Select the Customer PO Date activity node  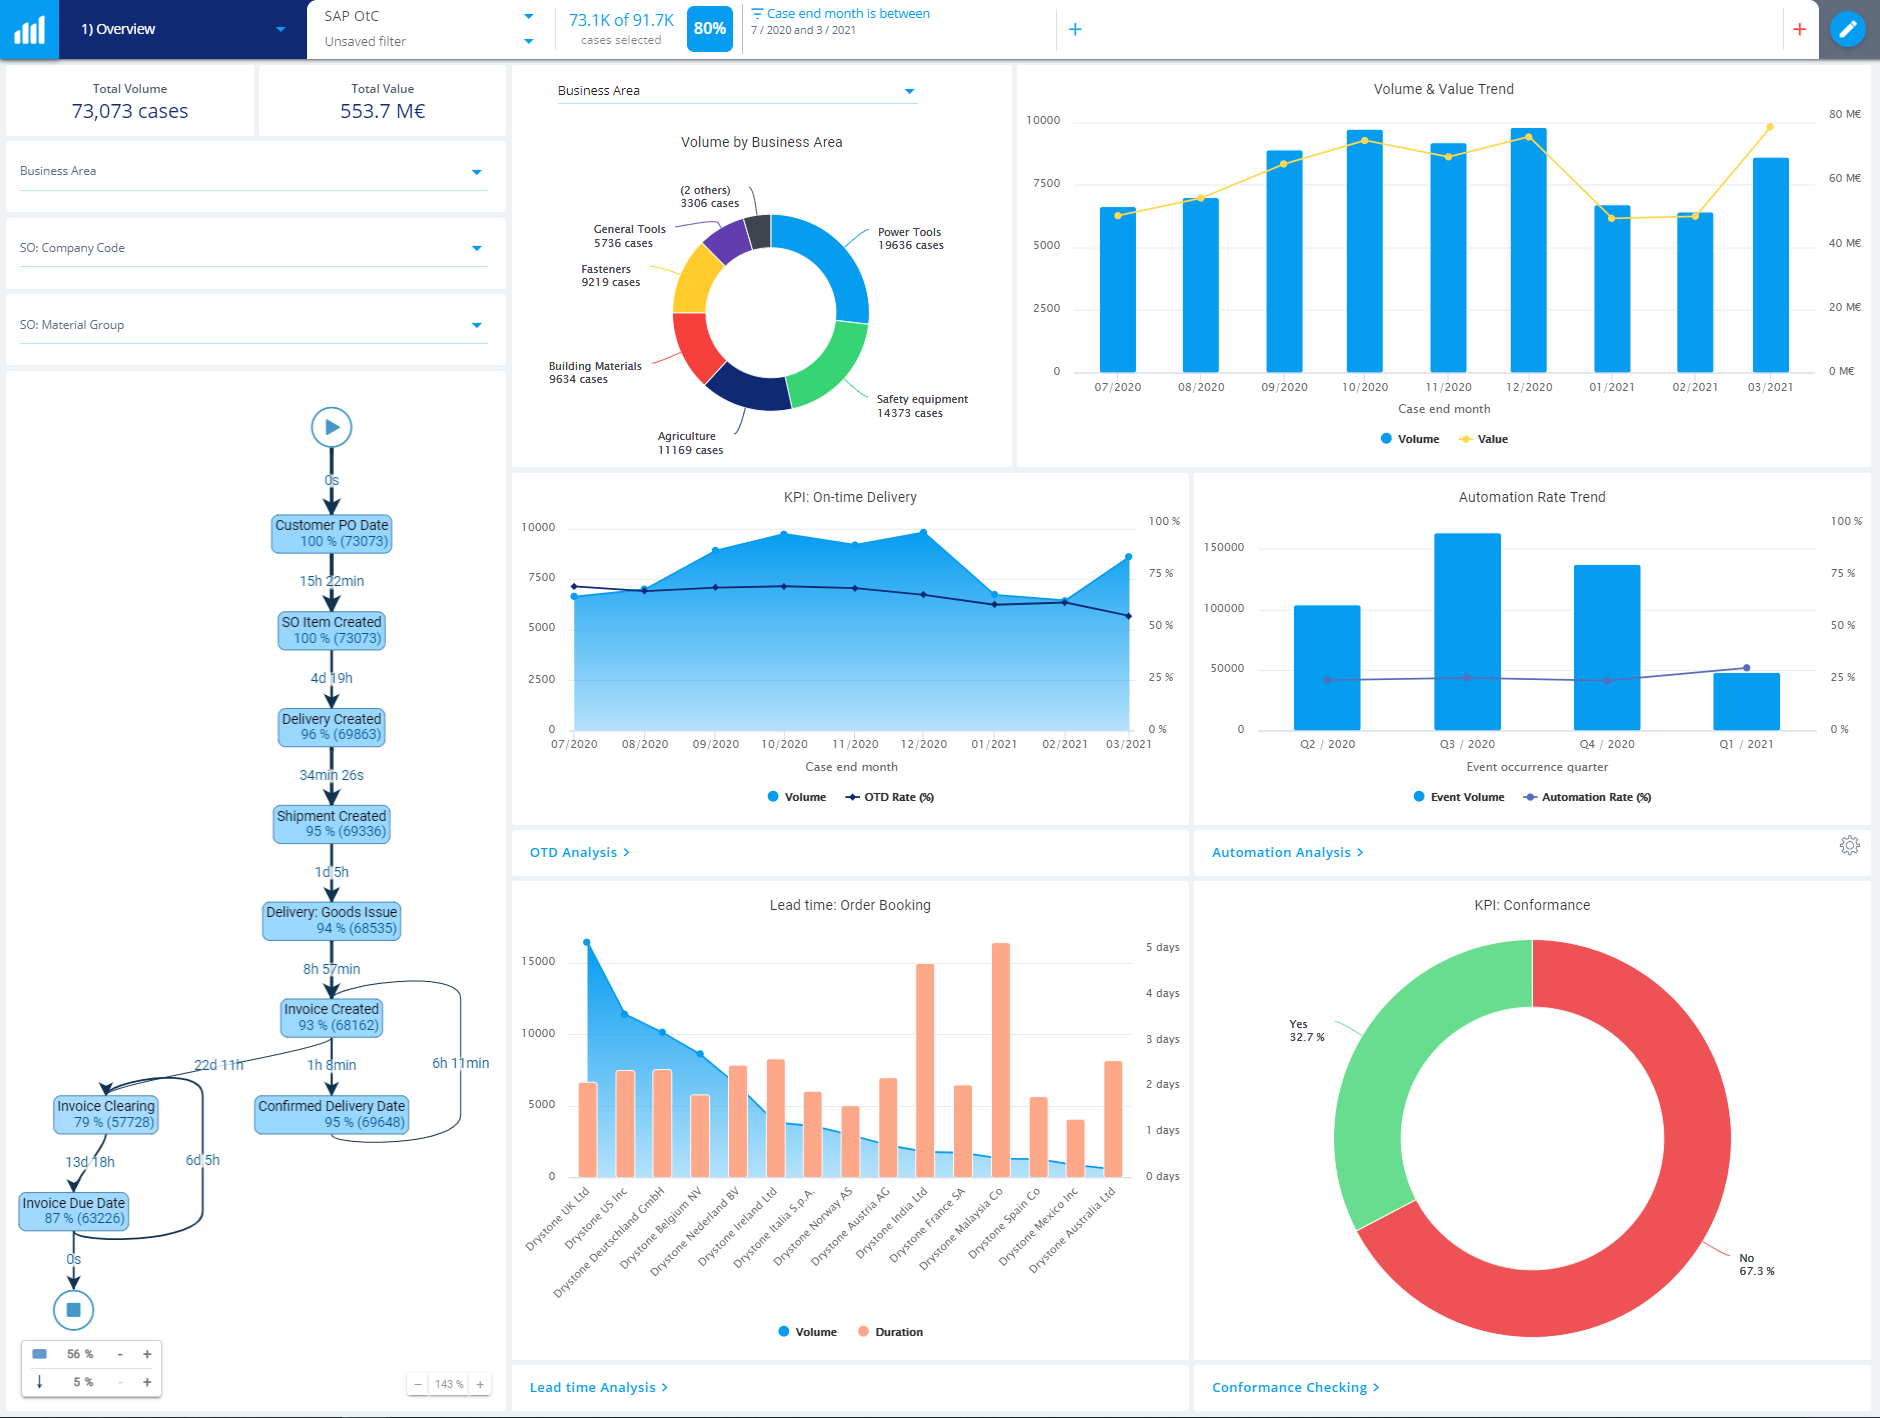pos(331,533)
